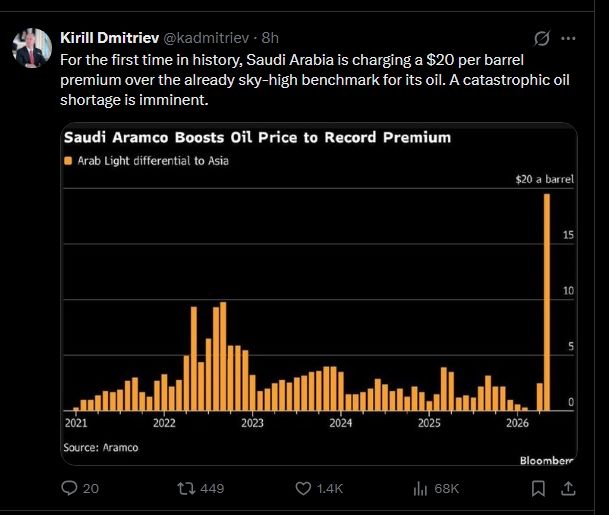Click the 2022 label on the chart axis
This screenshot has width=609, height=515.
pyautogui.click(x=165, y=424)
